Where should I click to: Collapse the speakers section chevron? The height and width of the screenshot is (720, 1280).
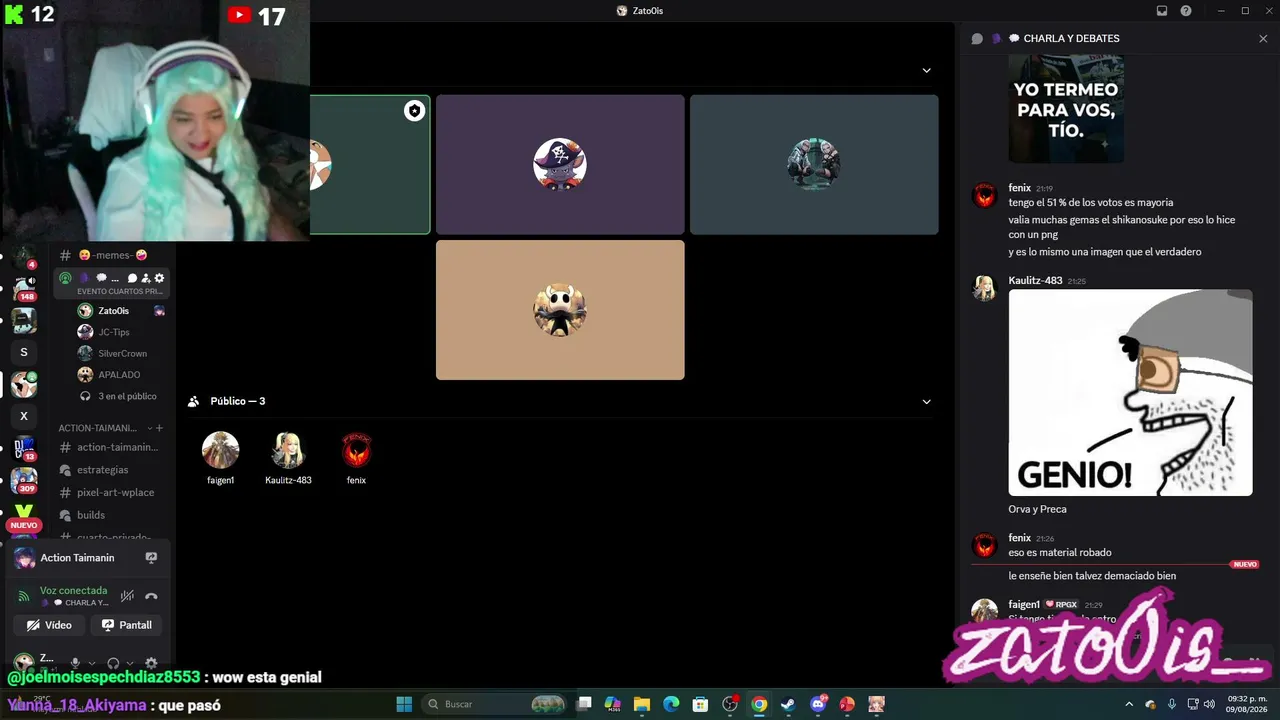pyautogui.click(x=926, y=70)
